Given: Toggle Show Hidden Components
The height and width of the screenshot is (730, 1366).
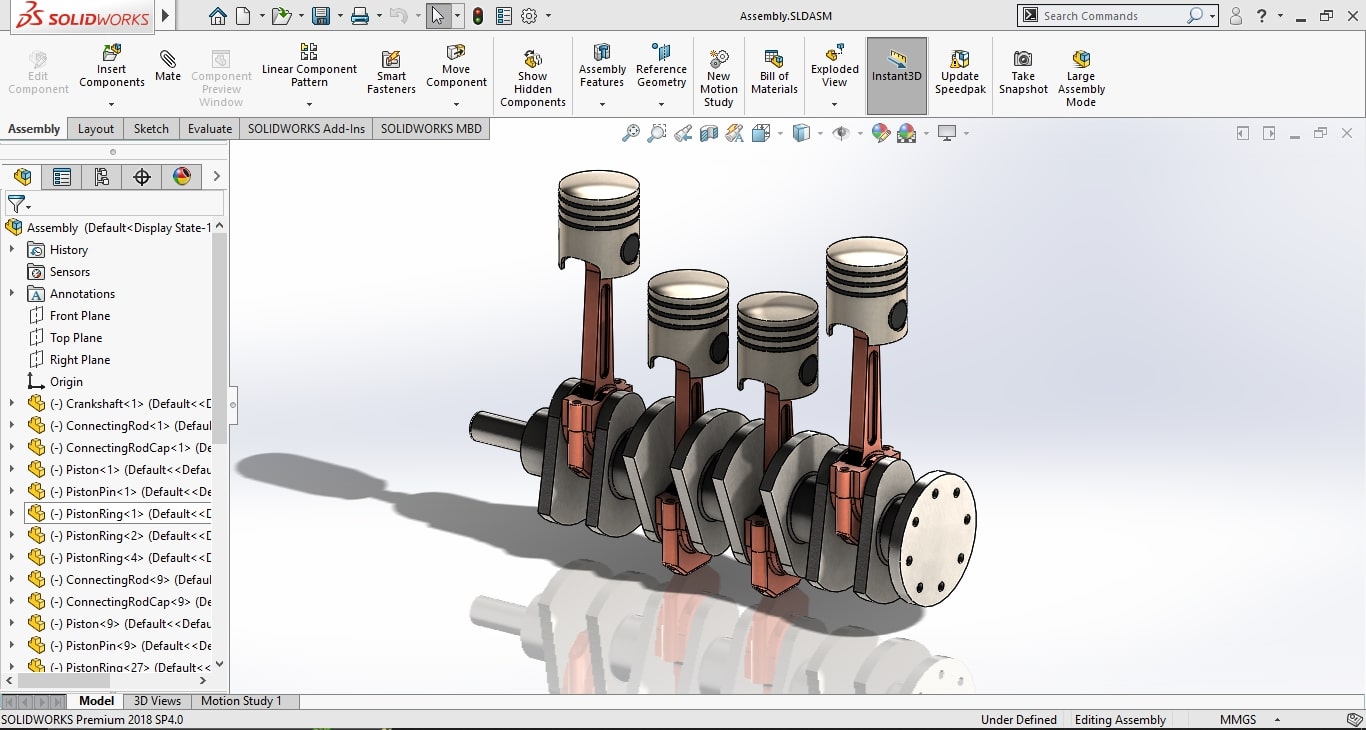Looking at the screenshot, I should tap(533, 60).
